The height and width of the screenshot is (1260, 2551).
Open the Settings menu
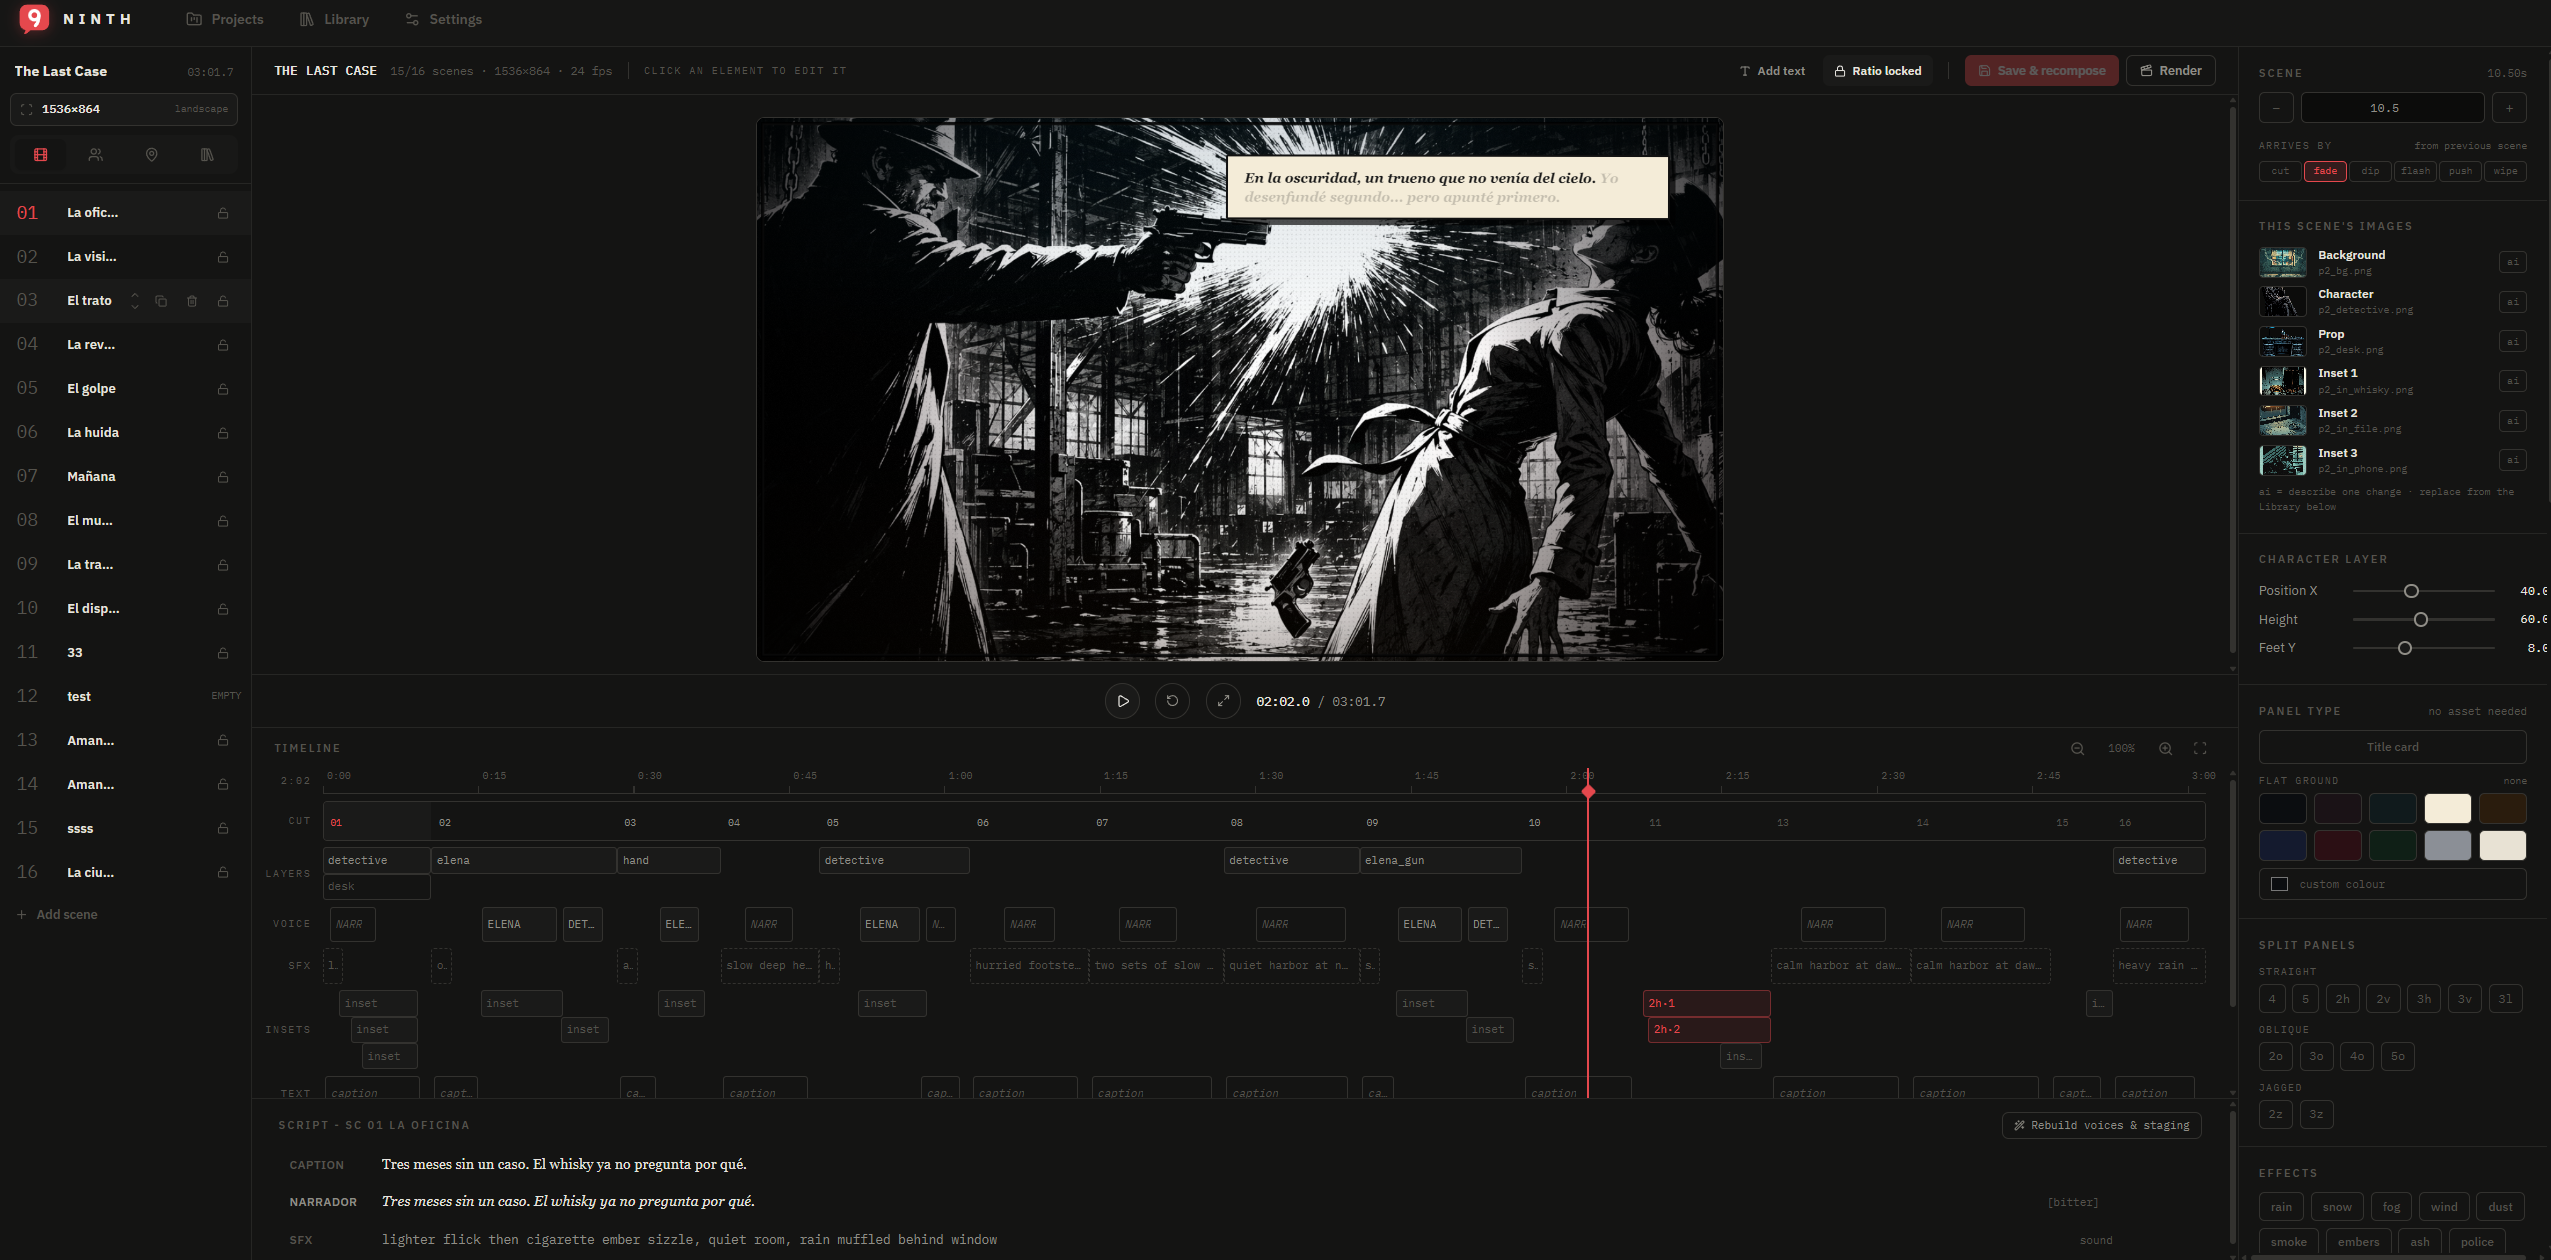(443, 19)
